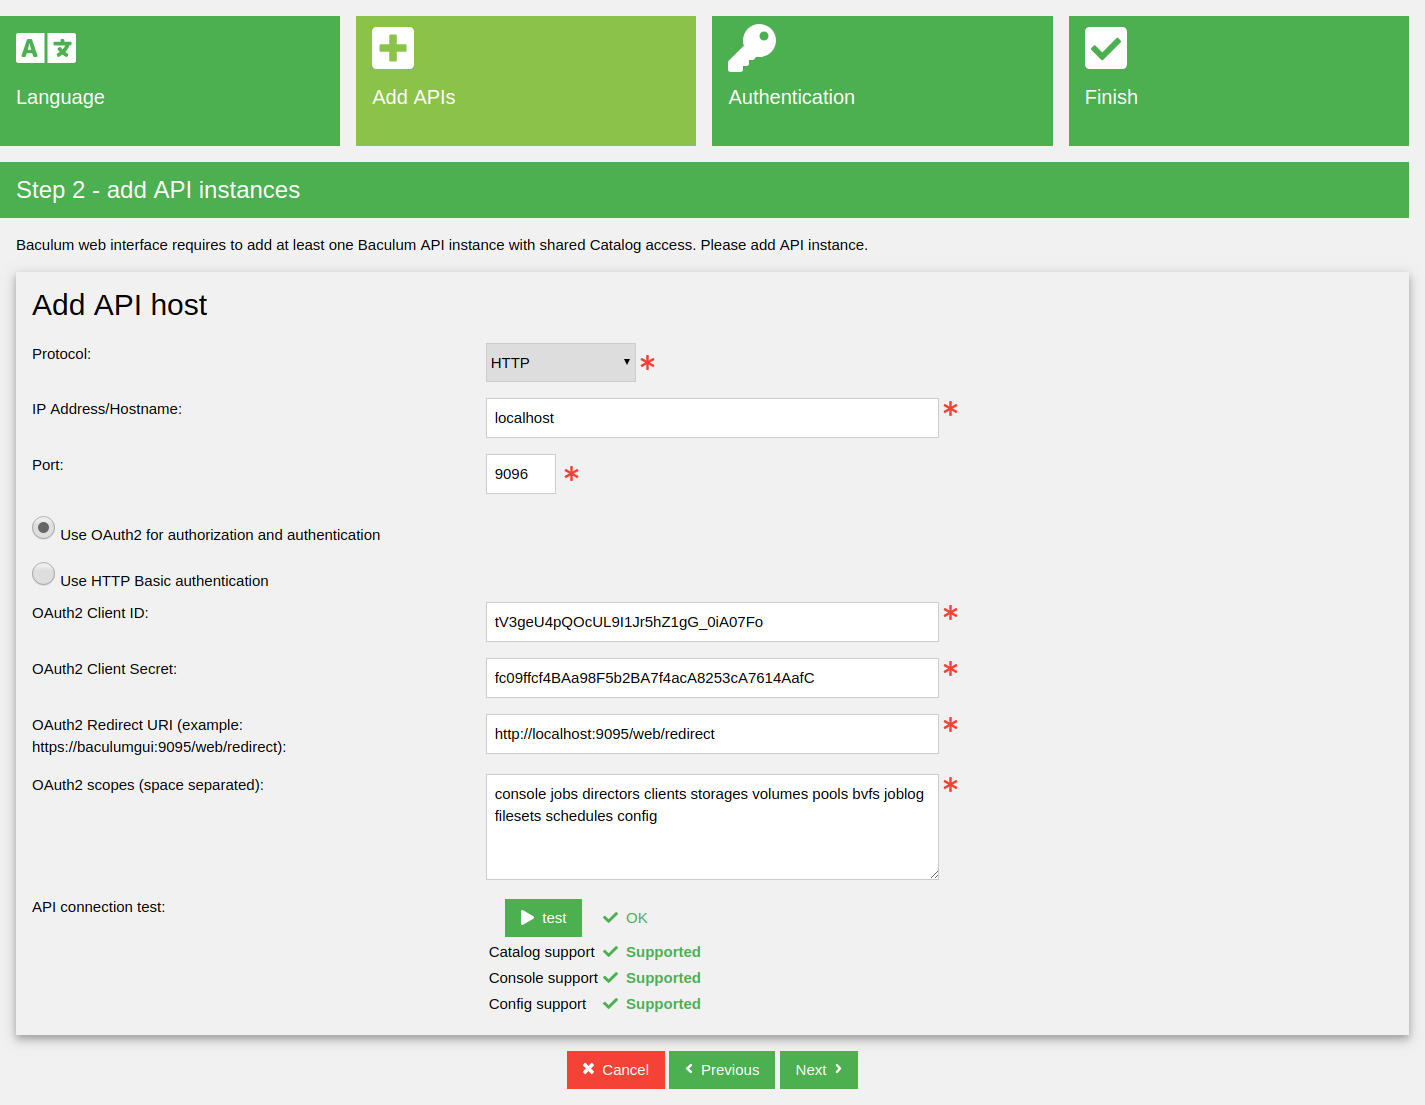1425x1105 pixels.
Task: Click the Port input field
Action: 521,474
